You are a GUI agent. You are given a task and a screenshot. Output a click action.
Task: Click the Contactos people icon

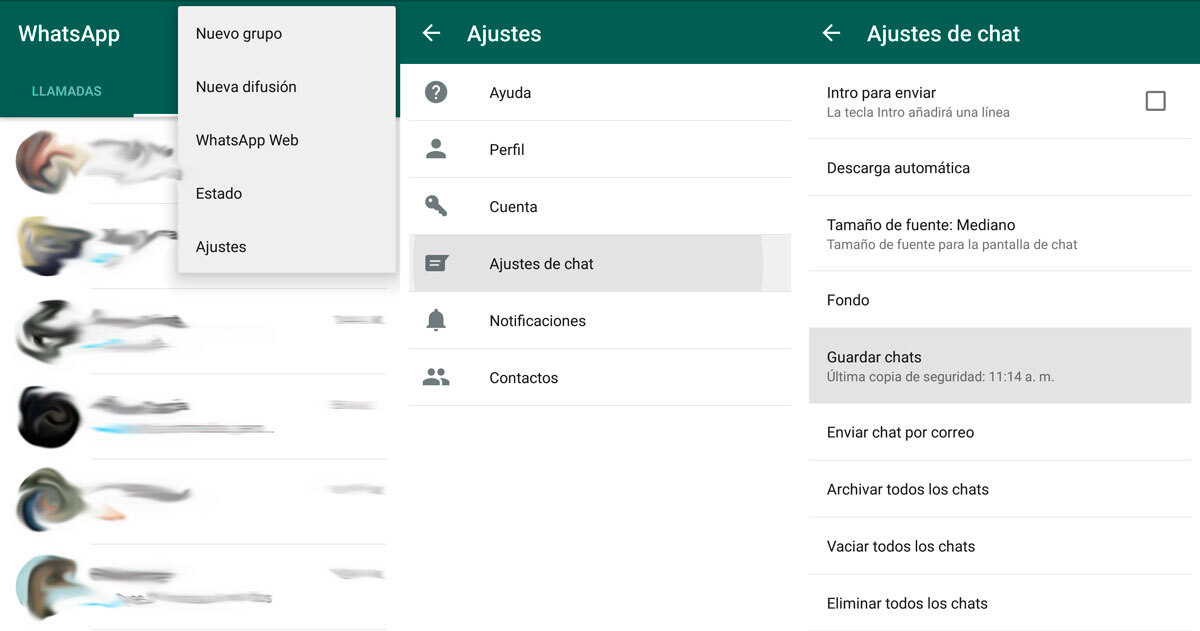[436, 377]
